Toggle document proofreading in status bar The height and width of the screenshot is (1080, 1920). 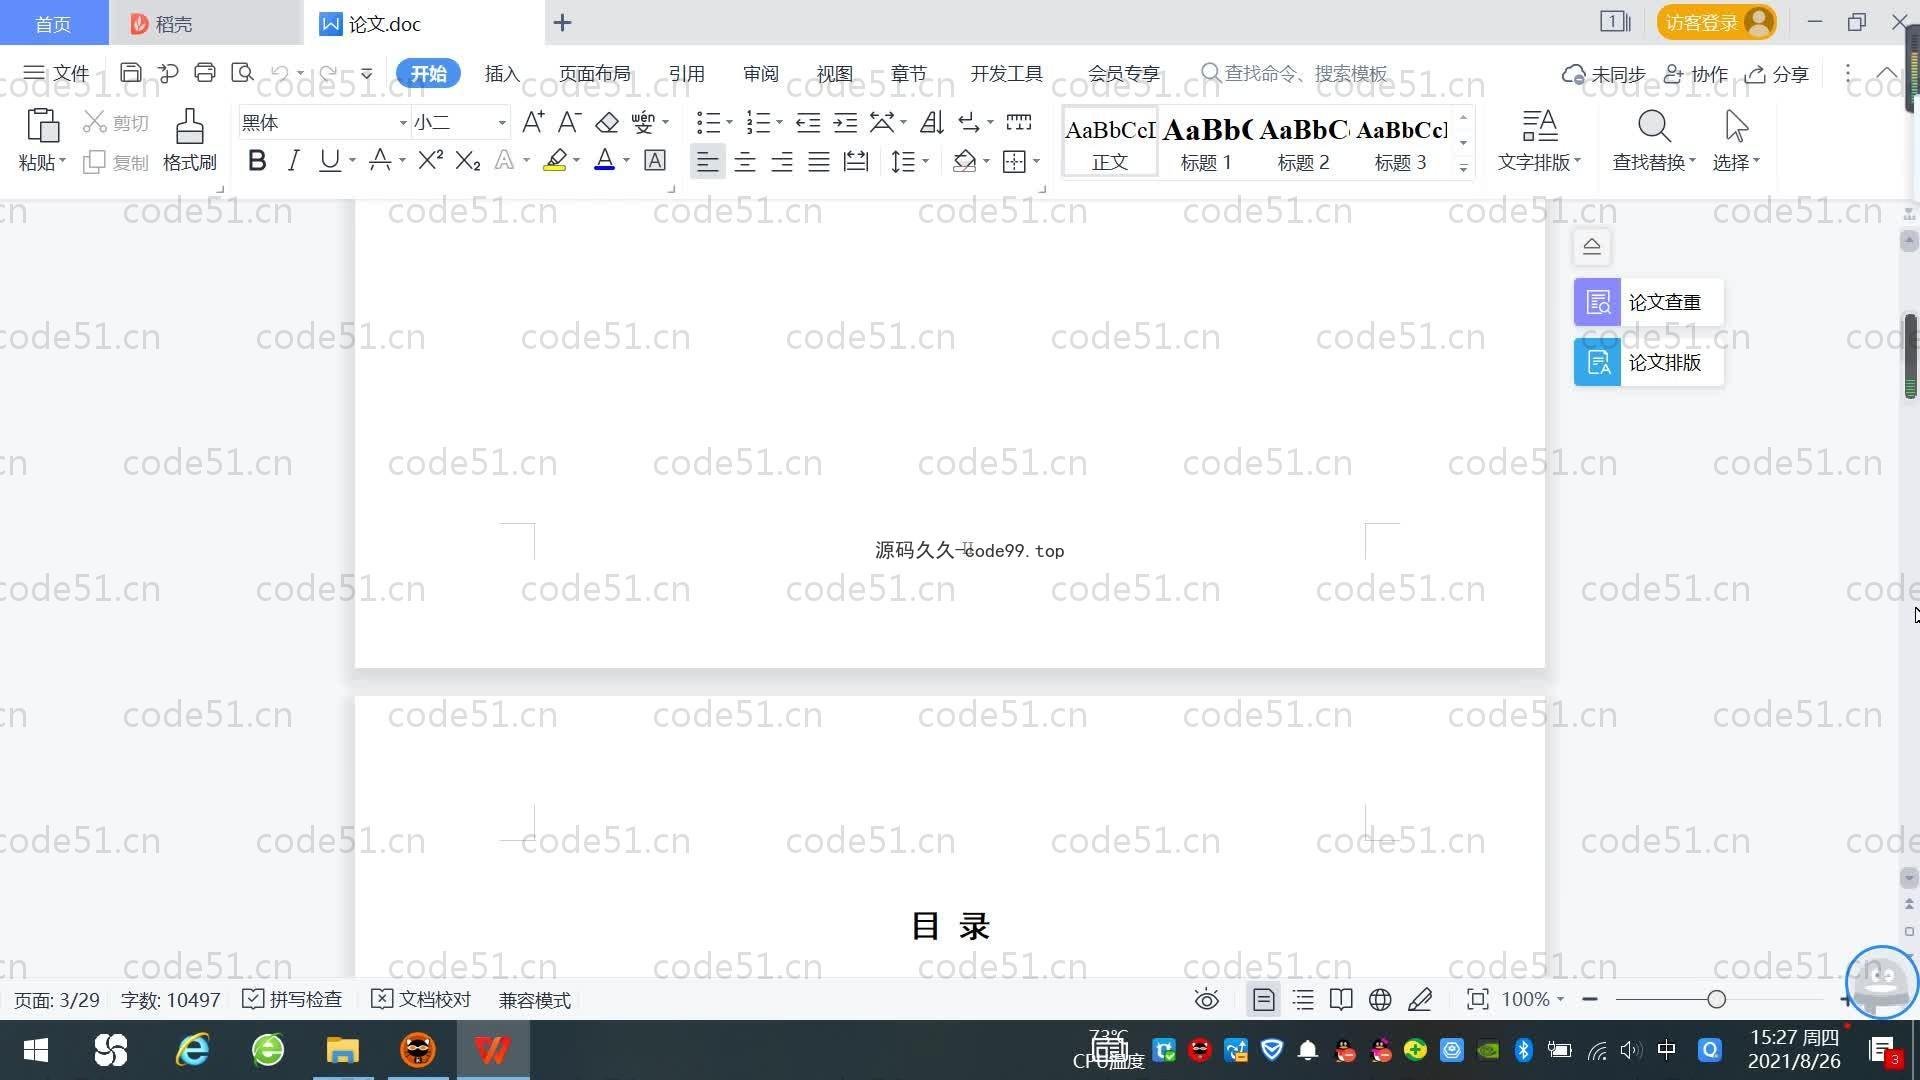pos(421,999)
